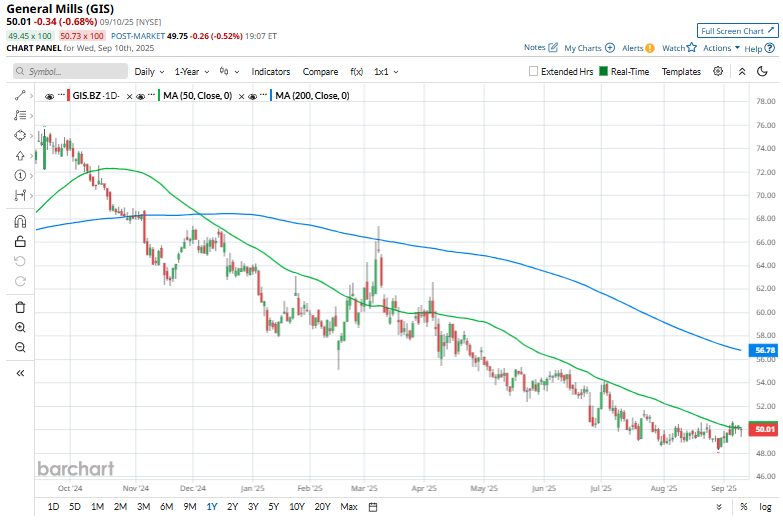This screenshot has width=783, height=525.
Task: Open chart settings gear
Action: click(x=718, y=71)
